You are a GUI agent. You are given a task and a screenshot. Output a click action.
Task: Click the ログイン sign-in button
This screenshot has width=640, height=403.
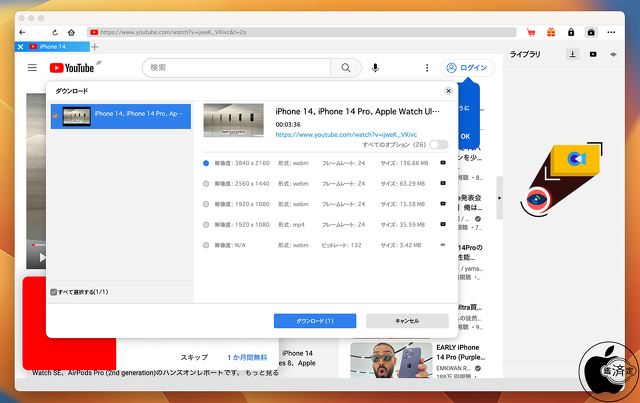pos(467,68)
